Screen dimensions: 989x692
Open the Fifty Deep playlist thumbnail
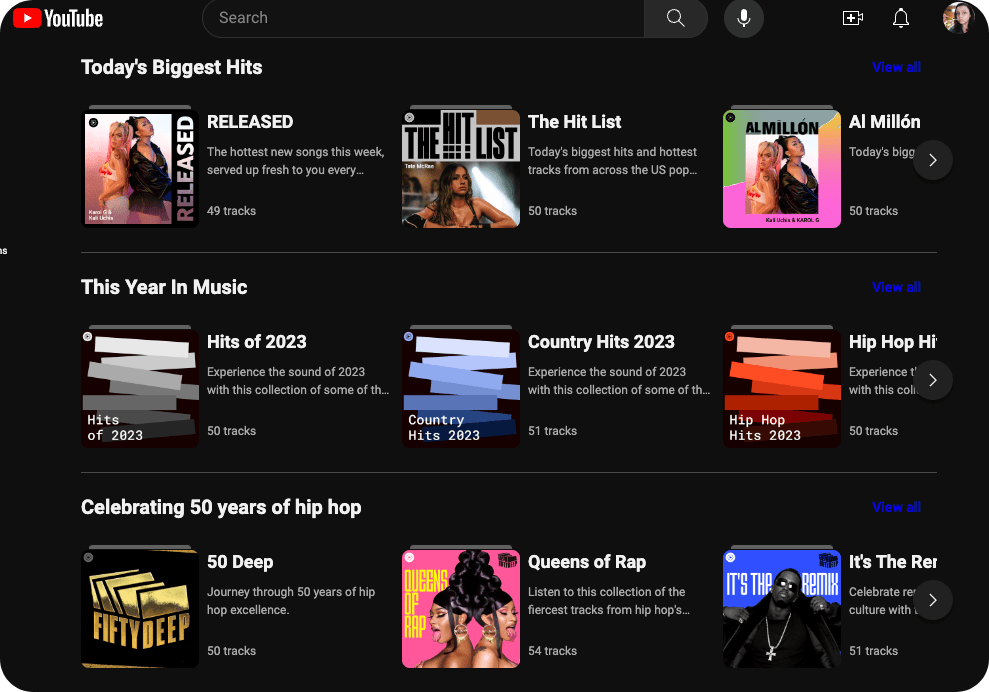tap(140, 609)
